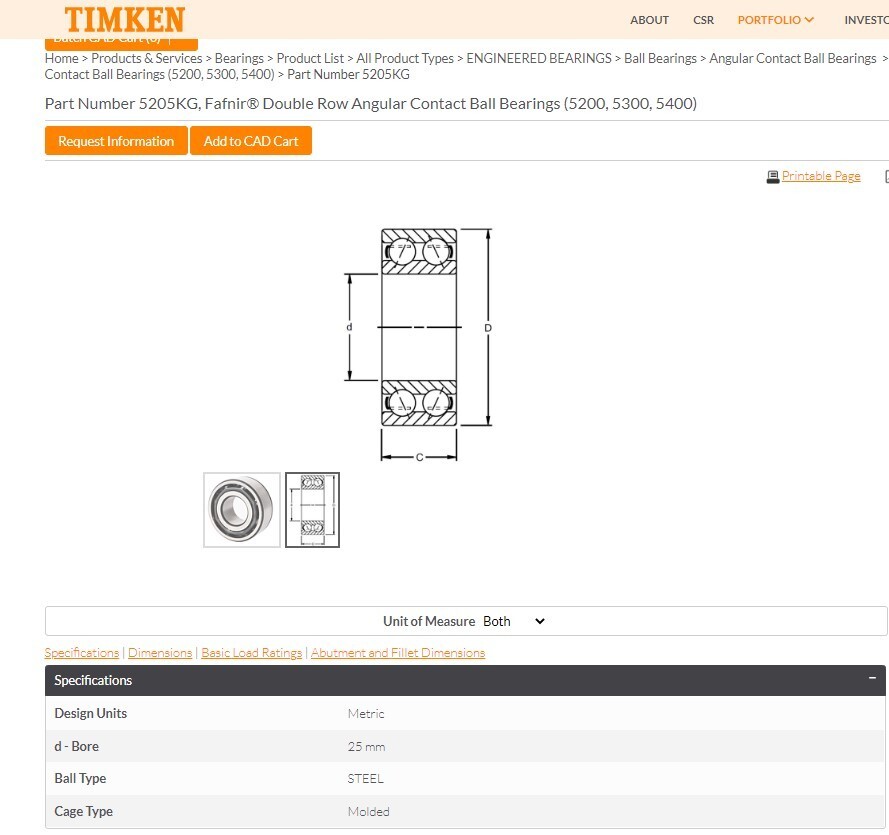
Task: Select the '25 mm' bore value
Action: 366,747
